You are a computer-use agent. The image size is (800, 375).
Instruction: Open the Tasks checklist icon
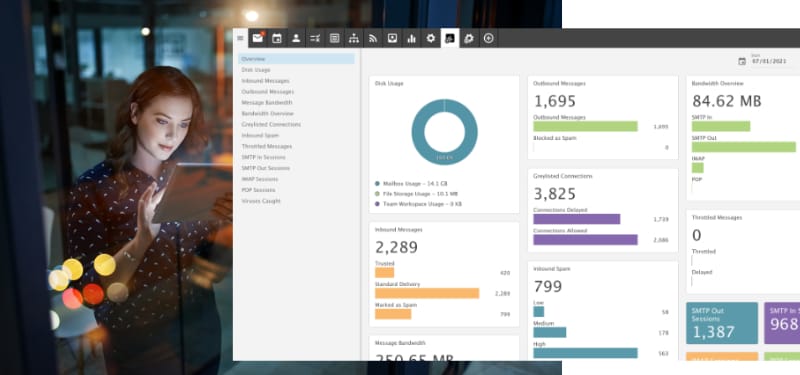[x=315, y=38]
